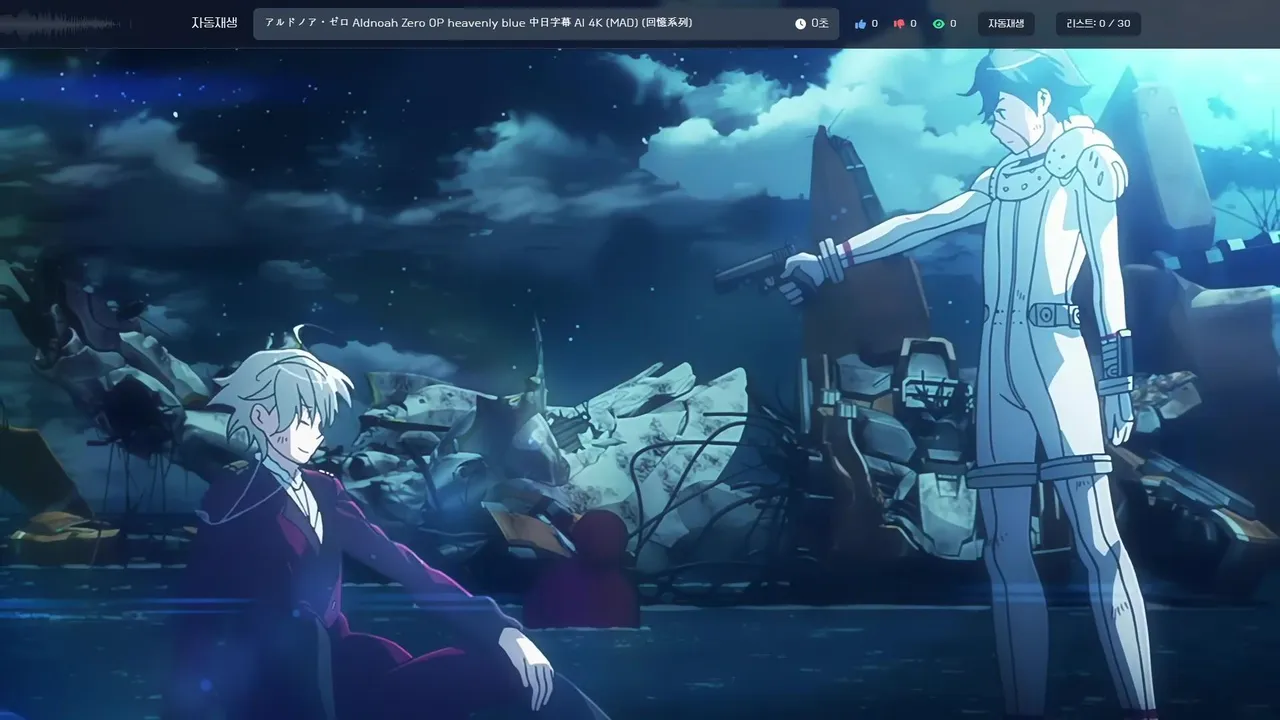
Task: Click the Aldnoah Zero OP heavenly blue title
Action: point(478,23)
